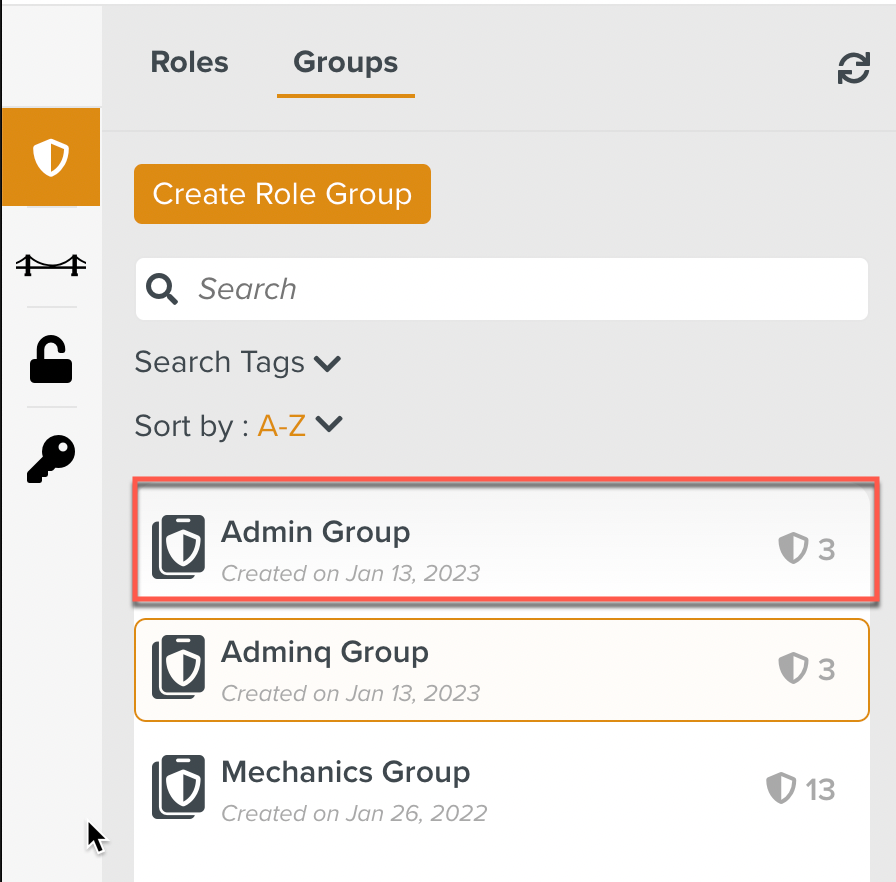
Task: Open the bridge icon in the sidebar
Action: coord(51,264)
